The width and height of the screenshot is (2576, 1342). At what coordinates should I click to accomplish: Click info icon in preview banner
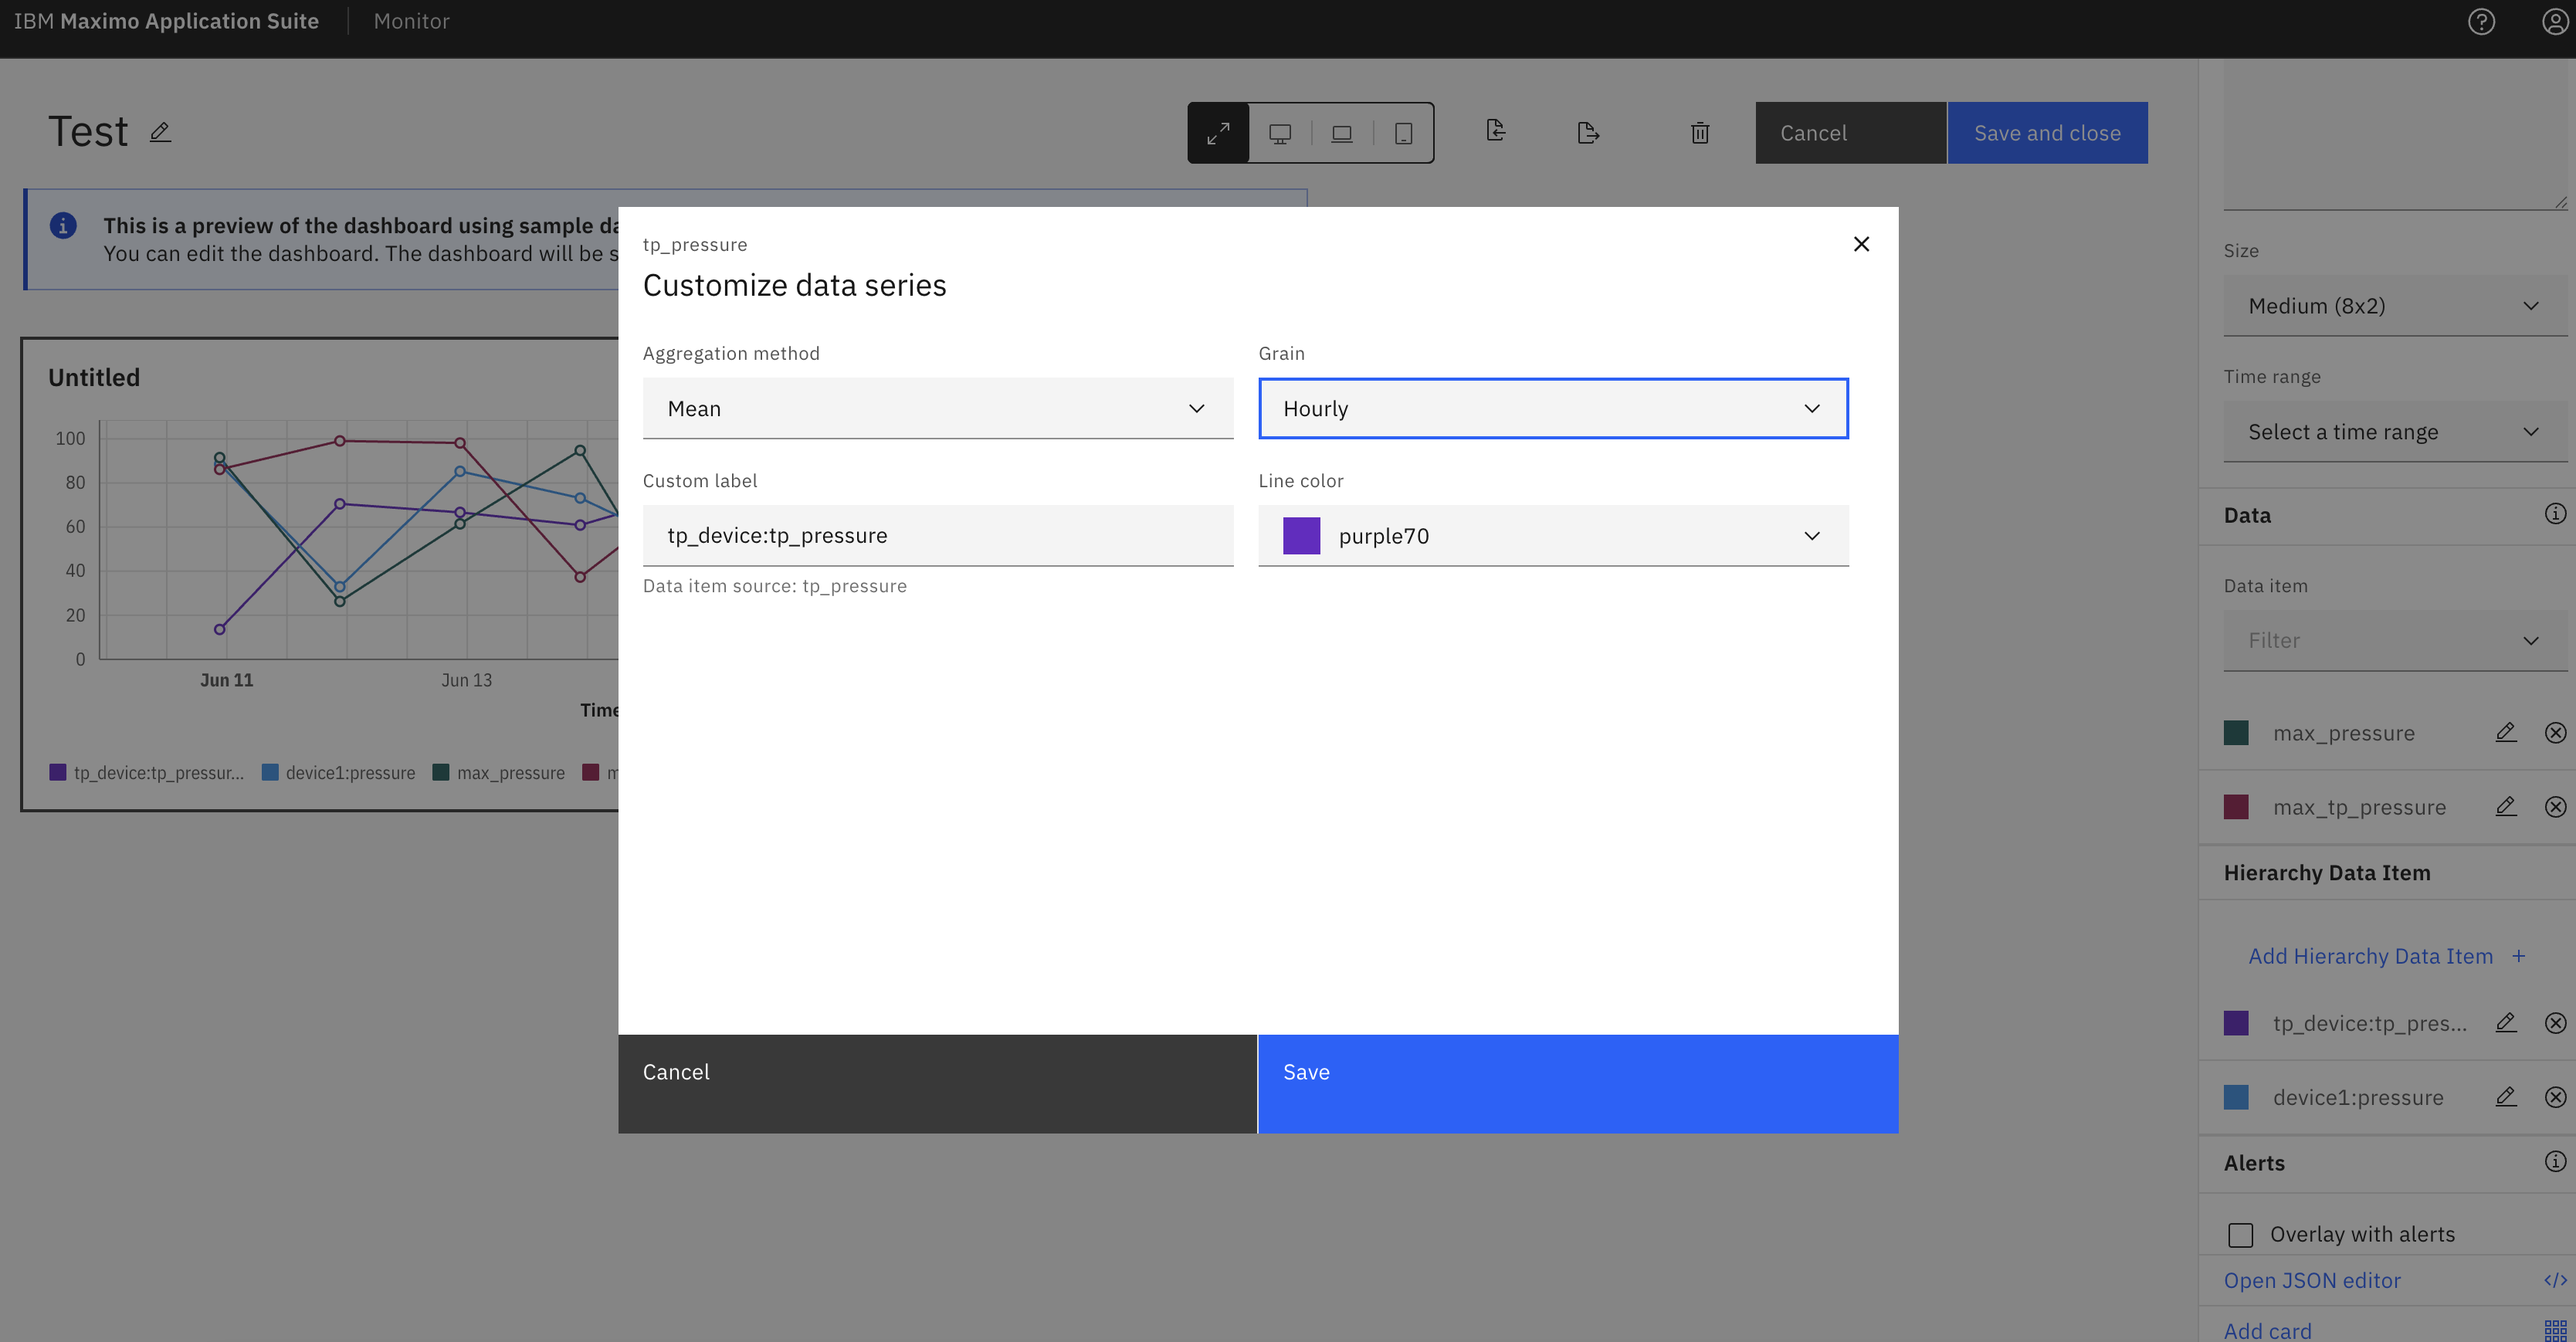click(x=63, y=225)
